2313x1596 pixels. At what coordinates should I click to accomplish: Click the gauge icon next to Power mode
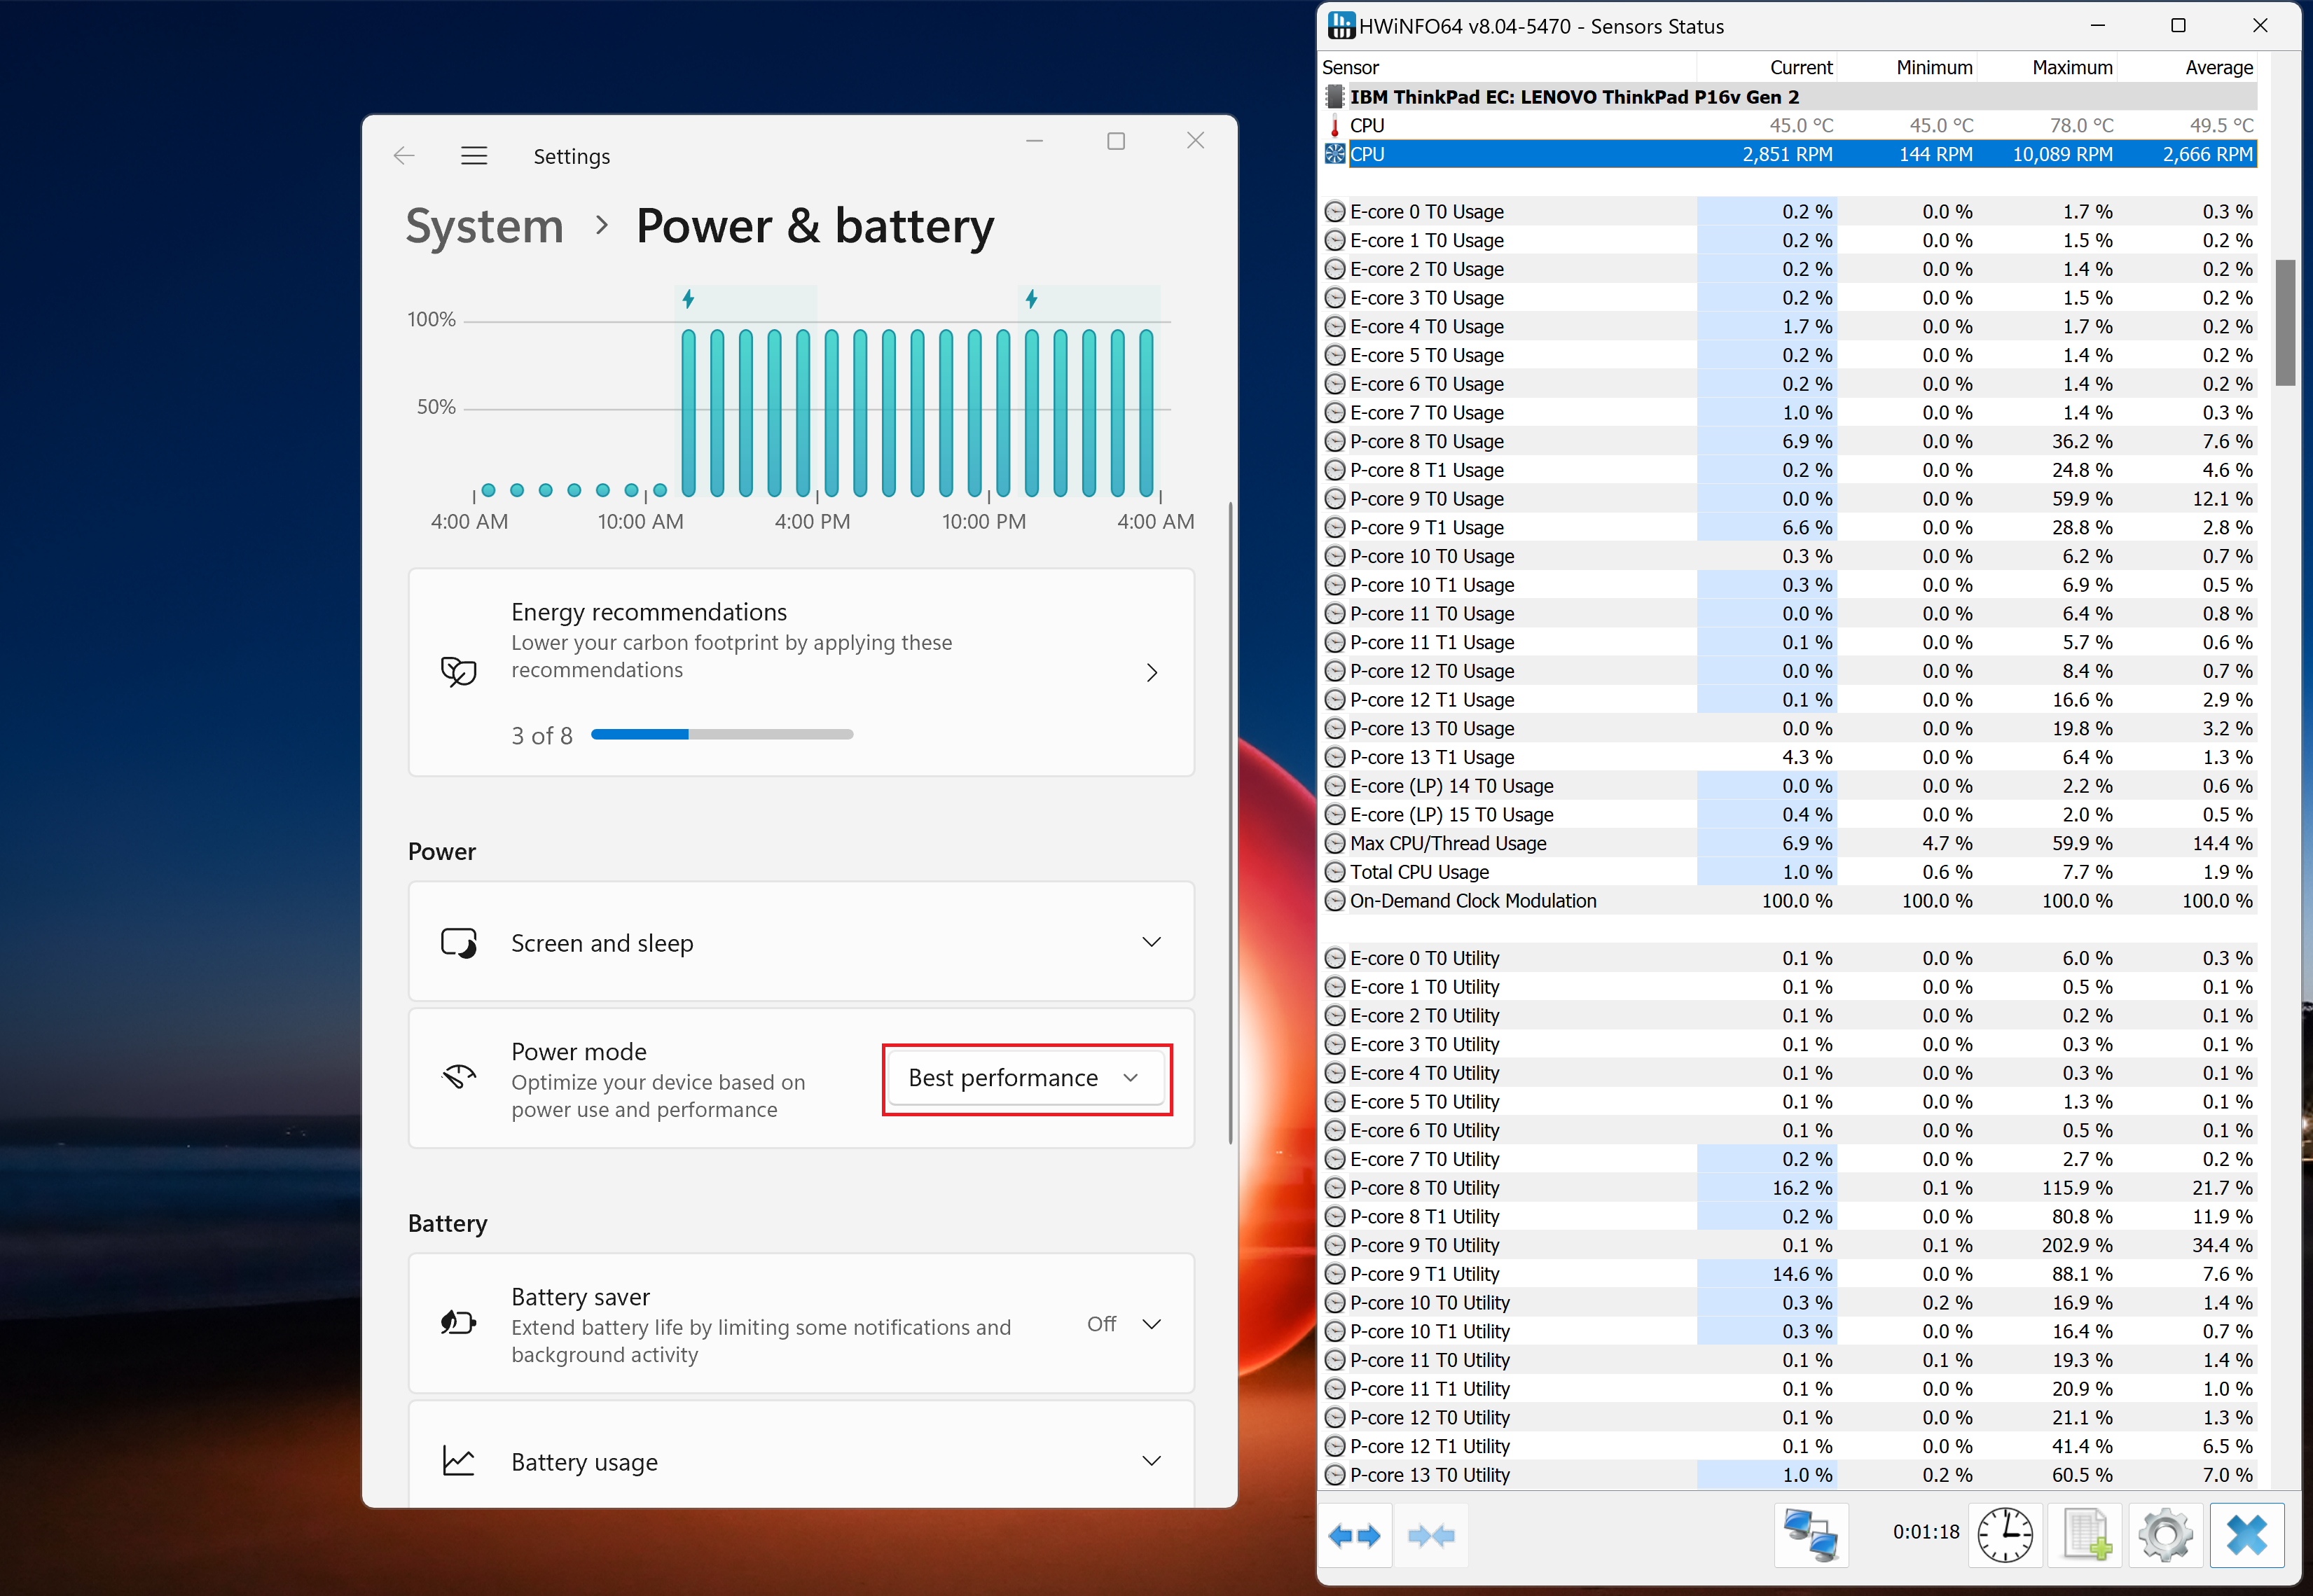(x=458, y=1077)
